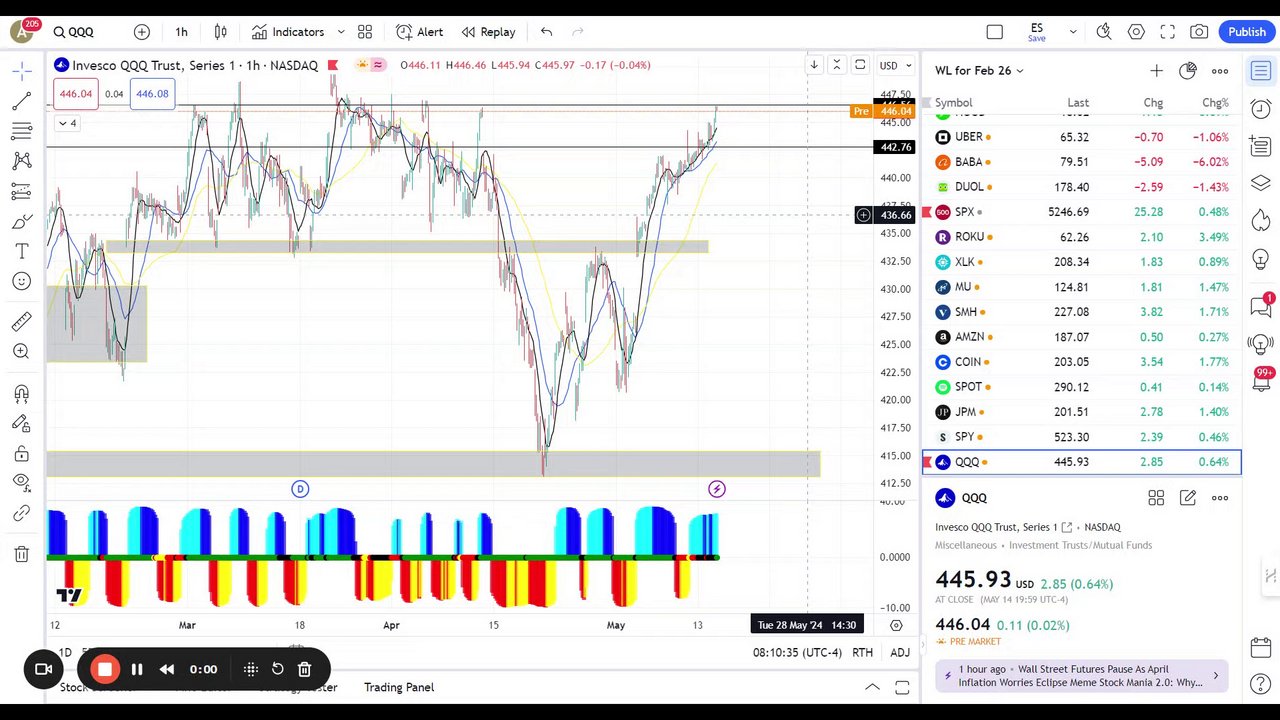Toggle magnet mode
This screenshot has width=1280, height=720.
click(21, 394)
